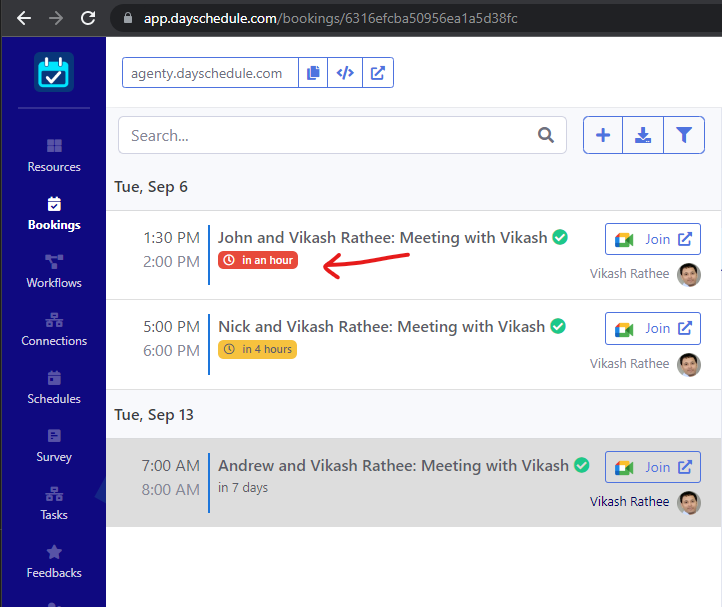Click the 5:00 PM start time
The height and width of the screenshot is (607, 722).
[171, 327]
